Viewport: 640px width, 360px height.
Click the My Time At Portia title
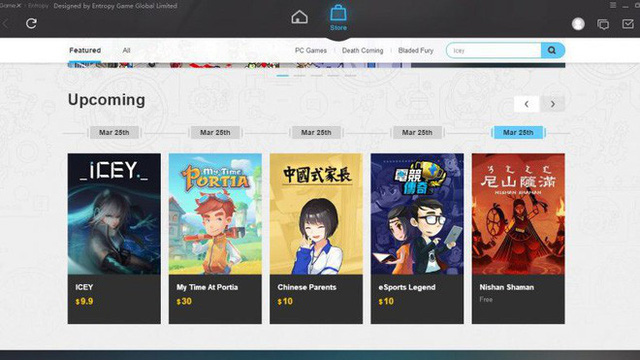(x=207, y=287)
